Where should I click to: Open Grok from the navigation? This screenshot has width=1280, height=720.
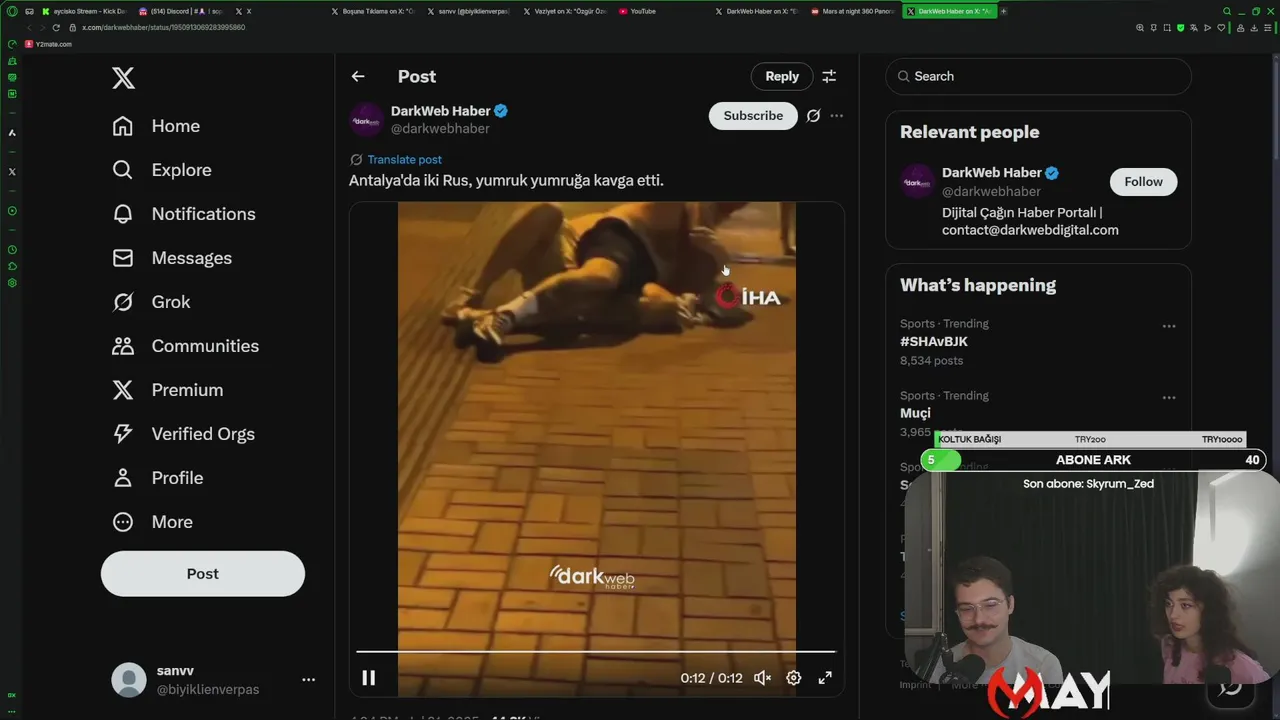point(151,302)
